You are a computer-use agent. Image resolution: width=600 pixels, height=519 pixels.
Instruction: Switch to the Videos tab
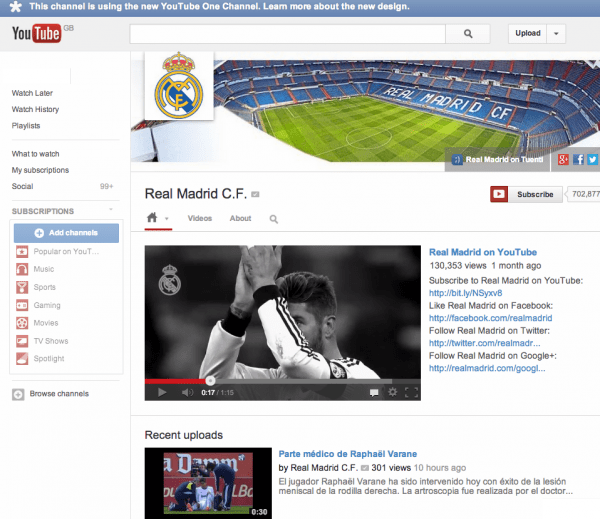(200, 218)
